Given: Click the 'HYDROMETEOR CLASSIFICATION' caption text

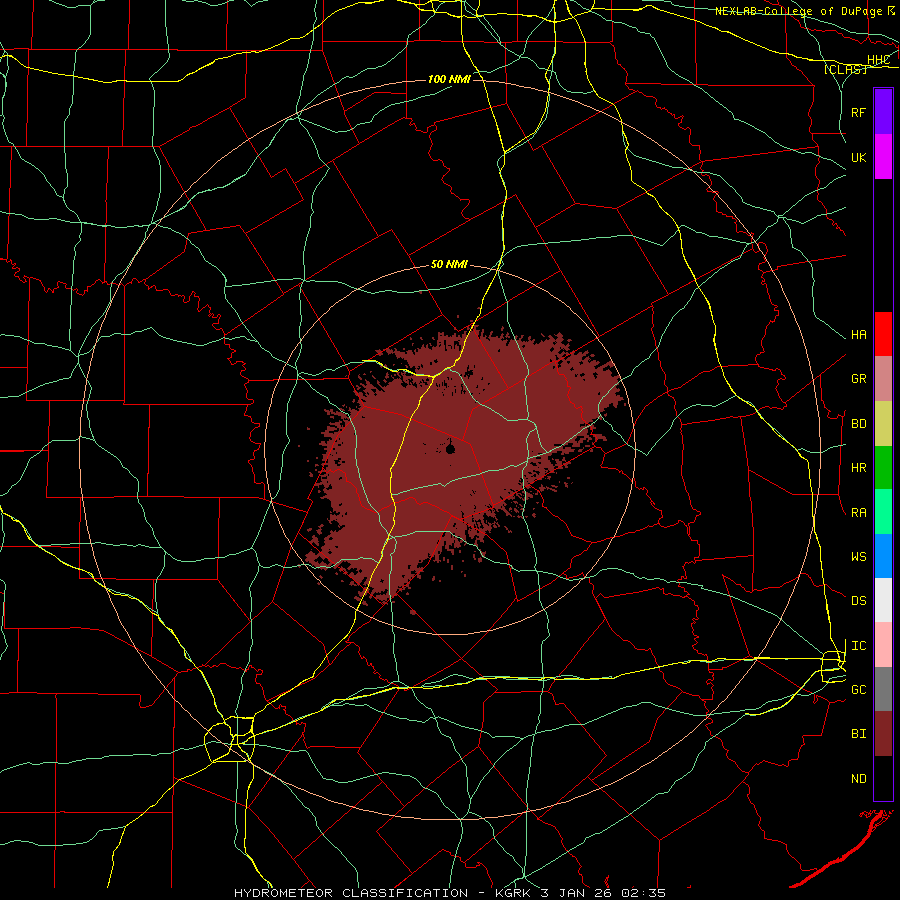Looking at the screenshot, I should click(351, 893).
